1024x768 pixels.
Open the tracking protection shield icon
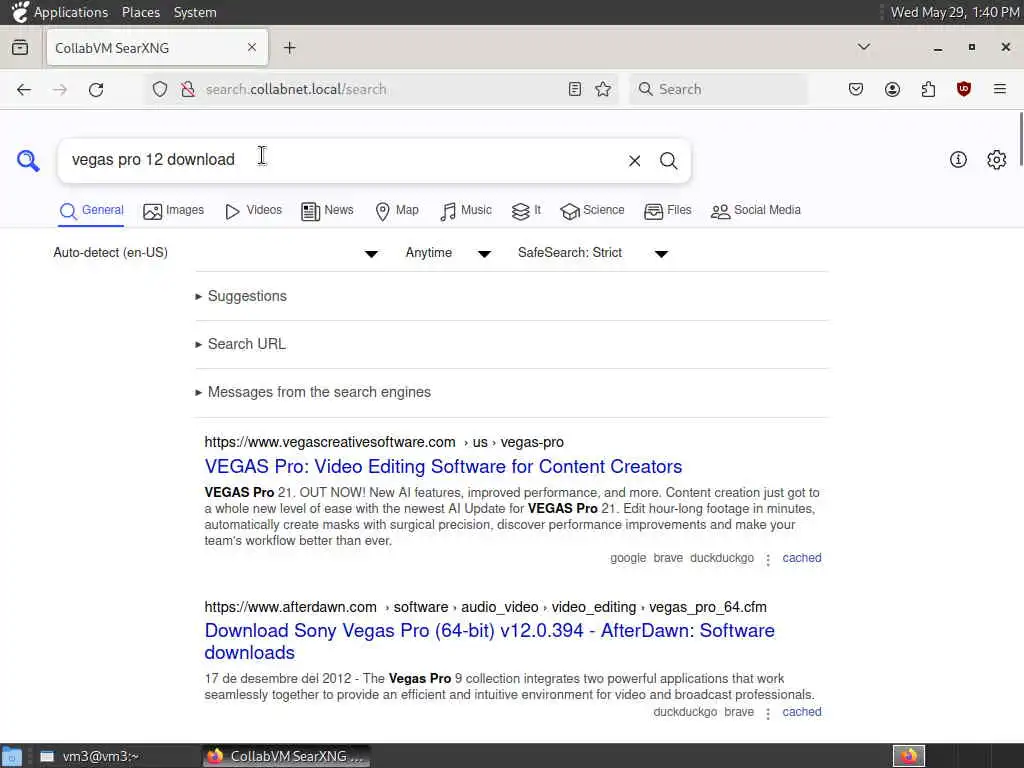(160, 89)
